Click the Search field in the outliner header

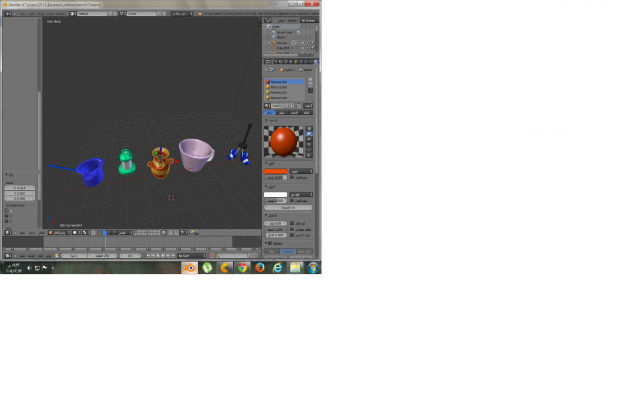click(293, 20)
